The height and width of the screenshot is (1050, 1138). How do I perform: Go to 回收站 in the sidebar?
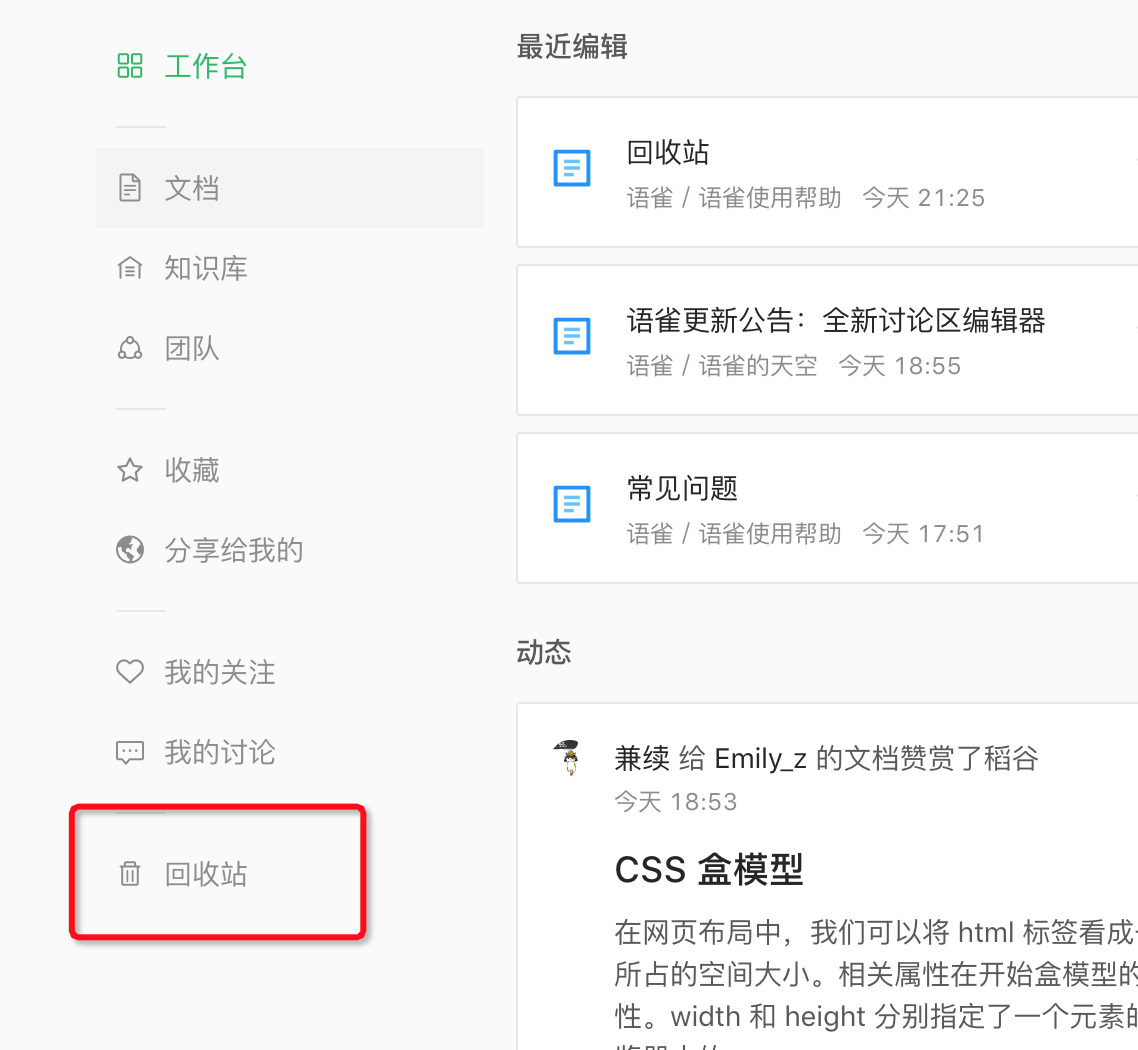(206, 874)
